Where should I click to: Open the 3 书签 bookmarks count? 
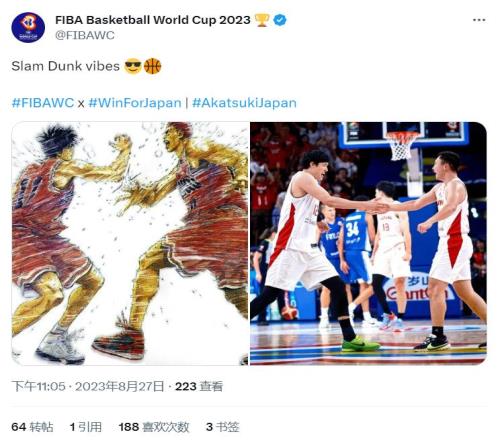tap(222, 427)
